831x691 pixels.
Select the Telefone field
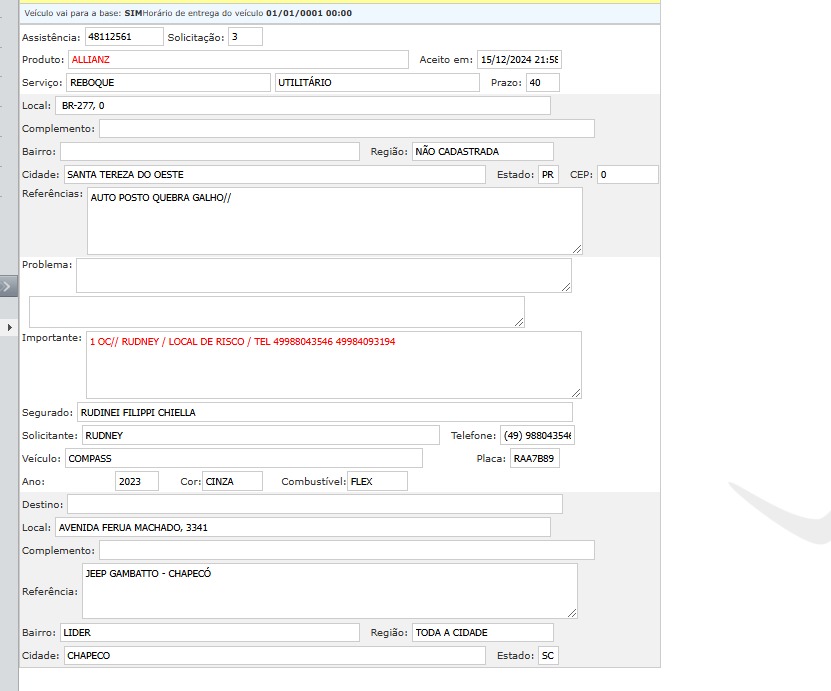coord(537,436)
